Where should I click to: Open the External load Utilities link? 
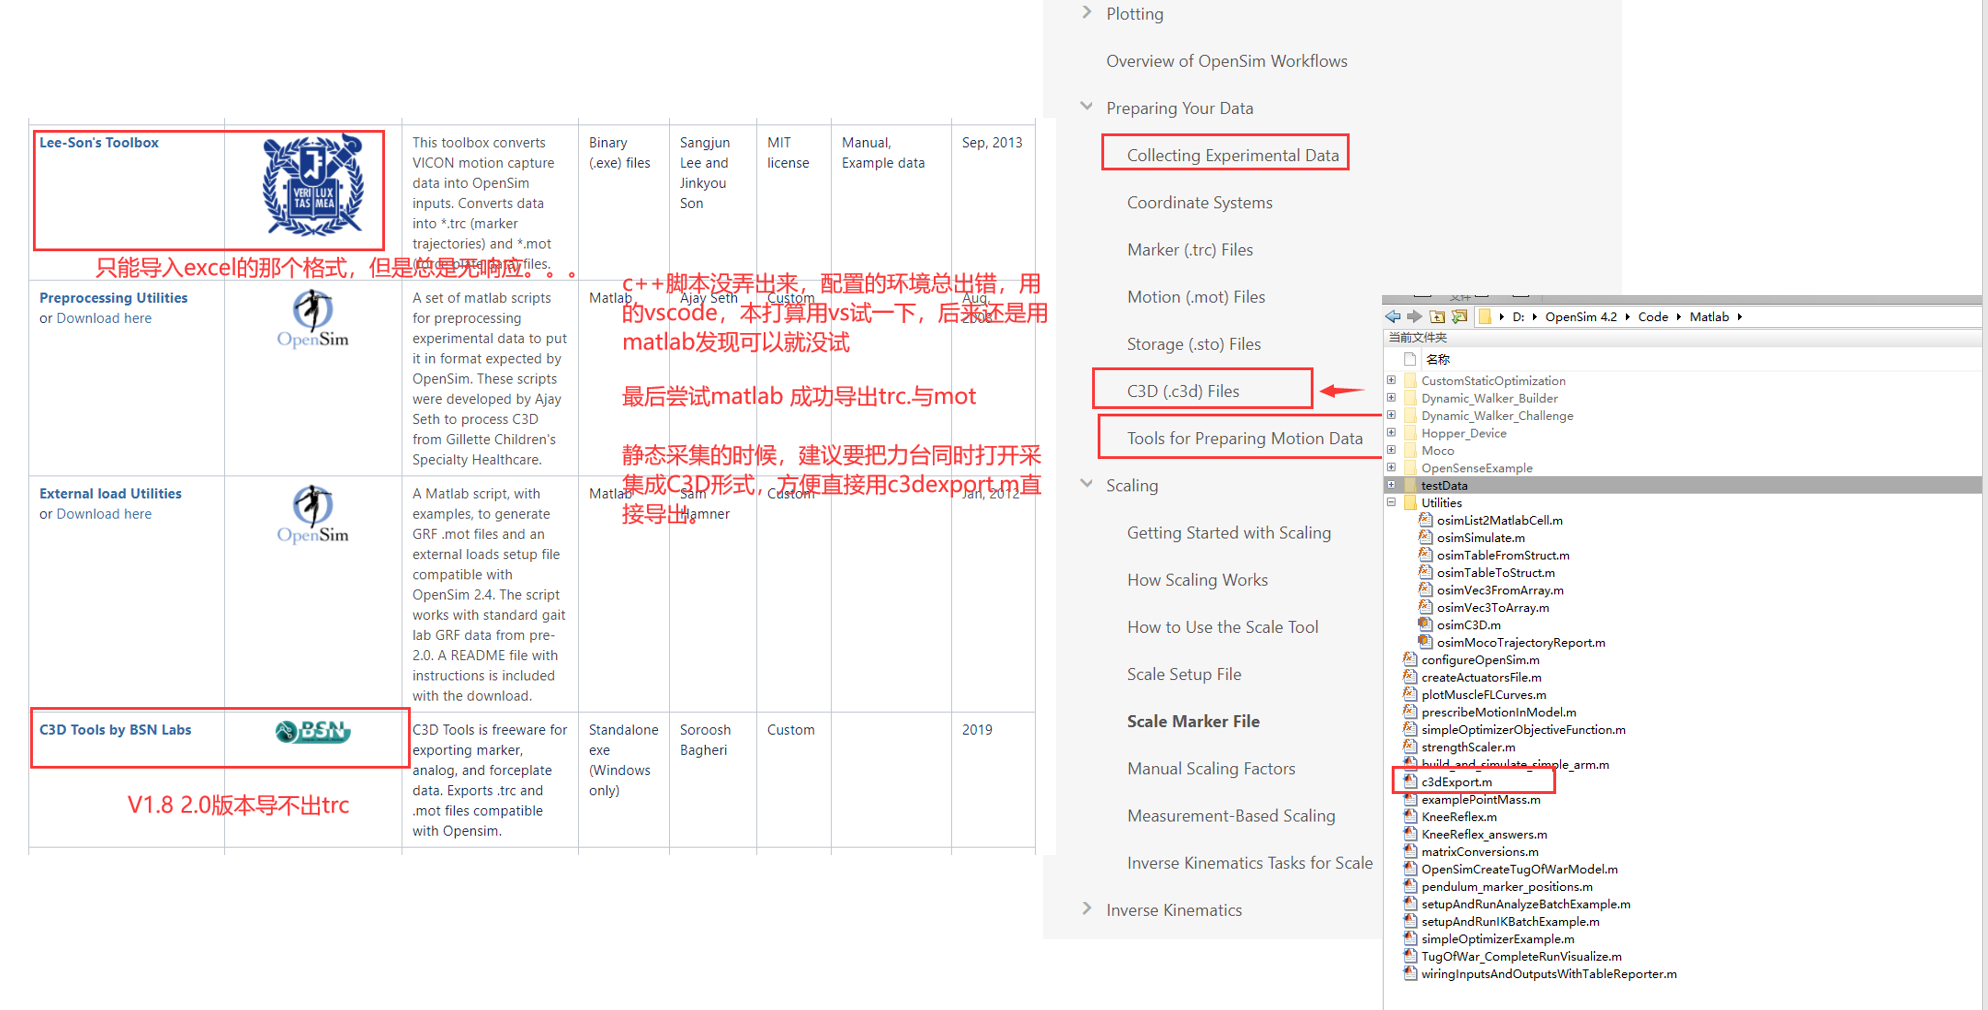[x=110, y=493]
